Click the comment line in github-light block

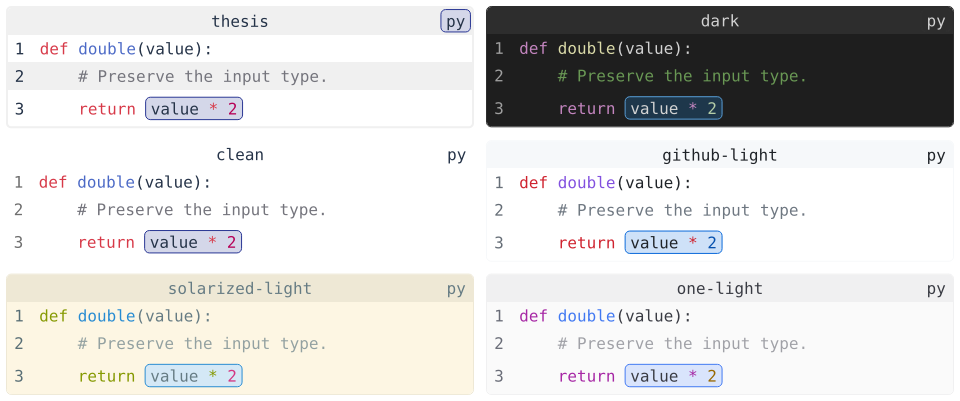[683, 211]
